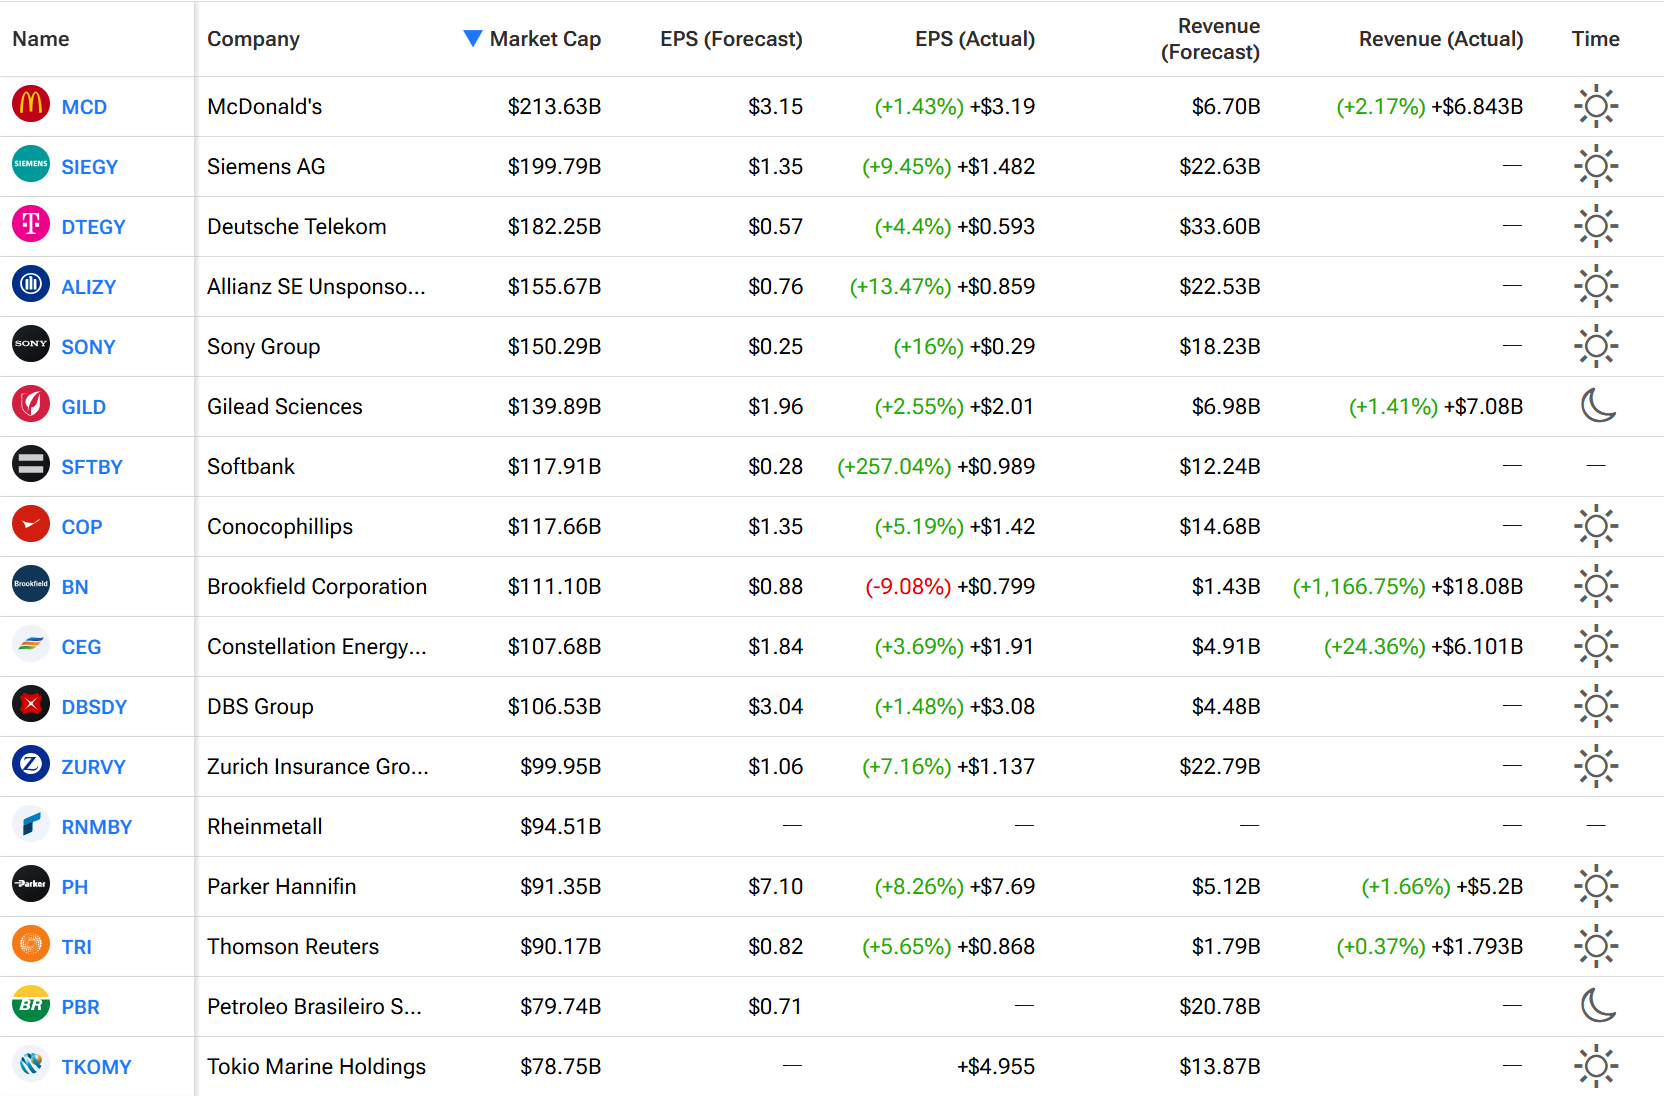Open the MCD ticker link
This screenshot has height=1096, width=1664.
coord(84,107)
